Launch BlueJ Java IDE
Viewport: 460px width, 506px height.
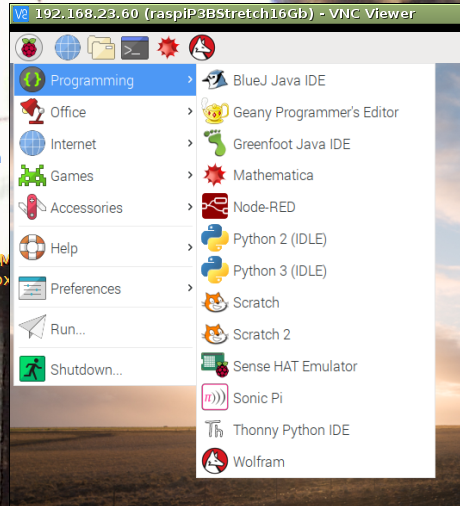316,80
